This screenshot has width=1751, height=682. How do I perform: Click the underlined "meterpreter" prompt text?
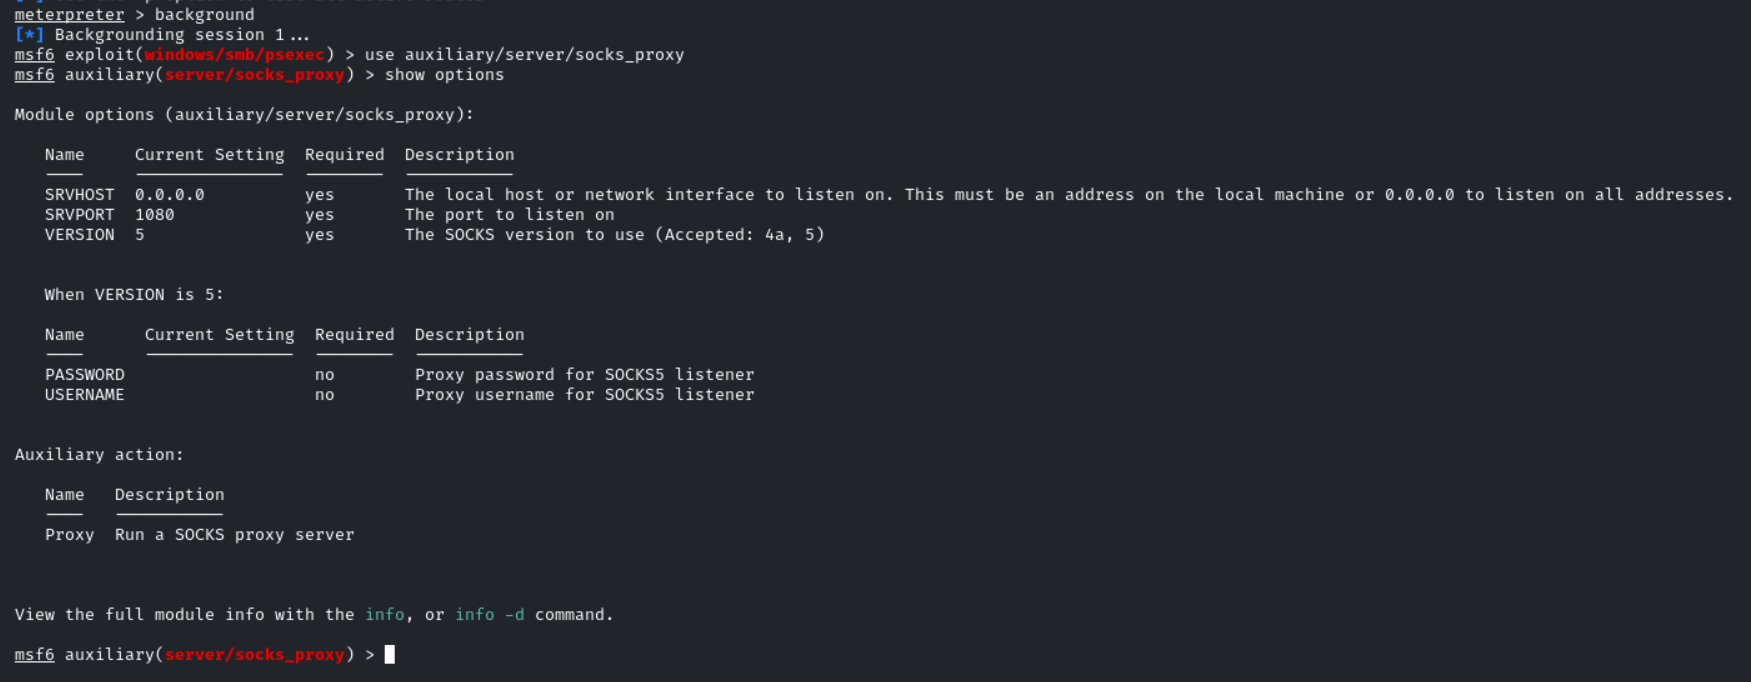69,14
